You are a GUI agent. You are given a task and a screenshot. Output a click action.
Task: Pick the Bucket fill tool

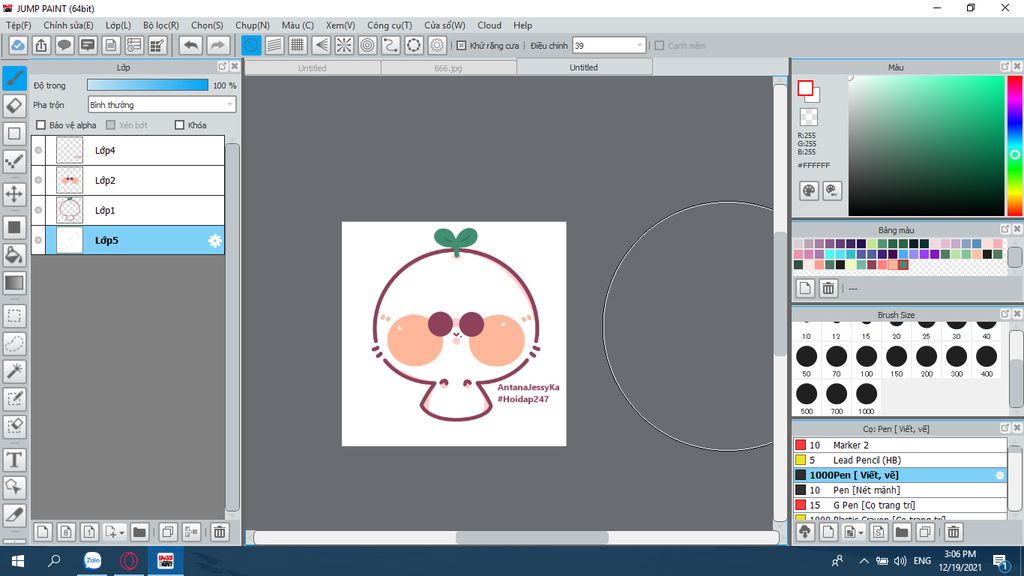(14, 255)
